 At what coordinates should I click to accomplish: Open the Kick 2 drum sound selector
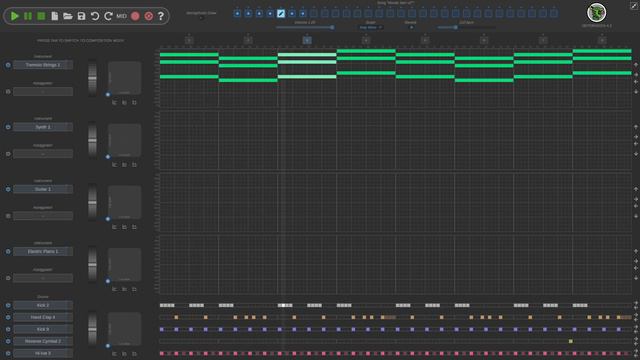pos(43,305)
